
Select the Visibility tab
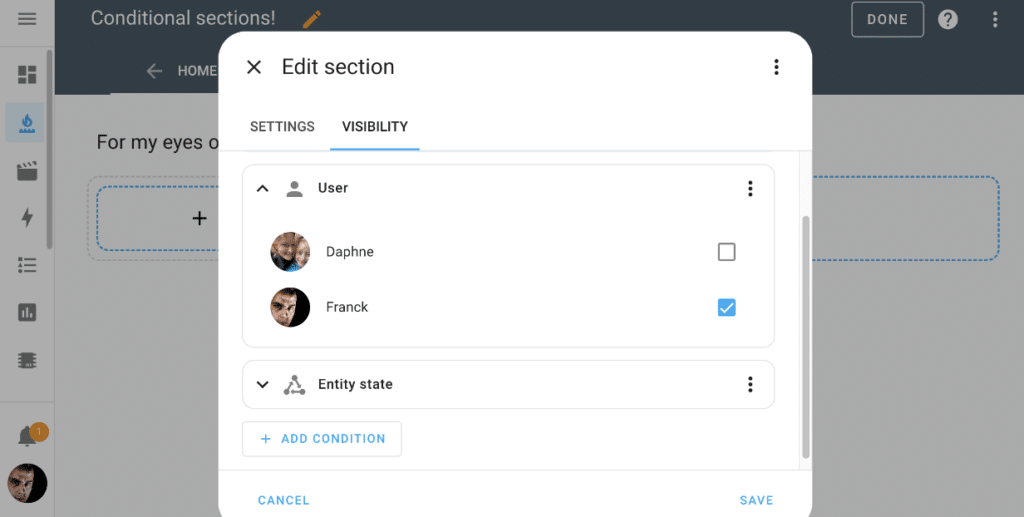point(375,127)
